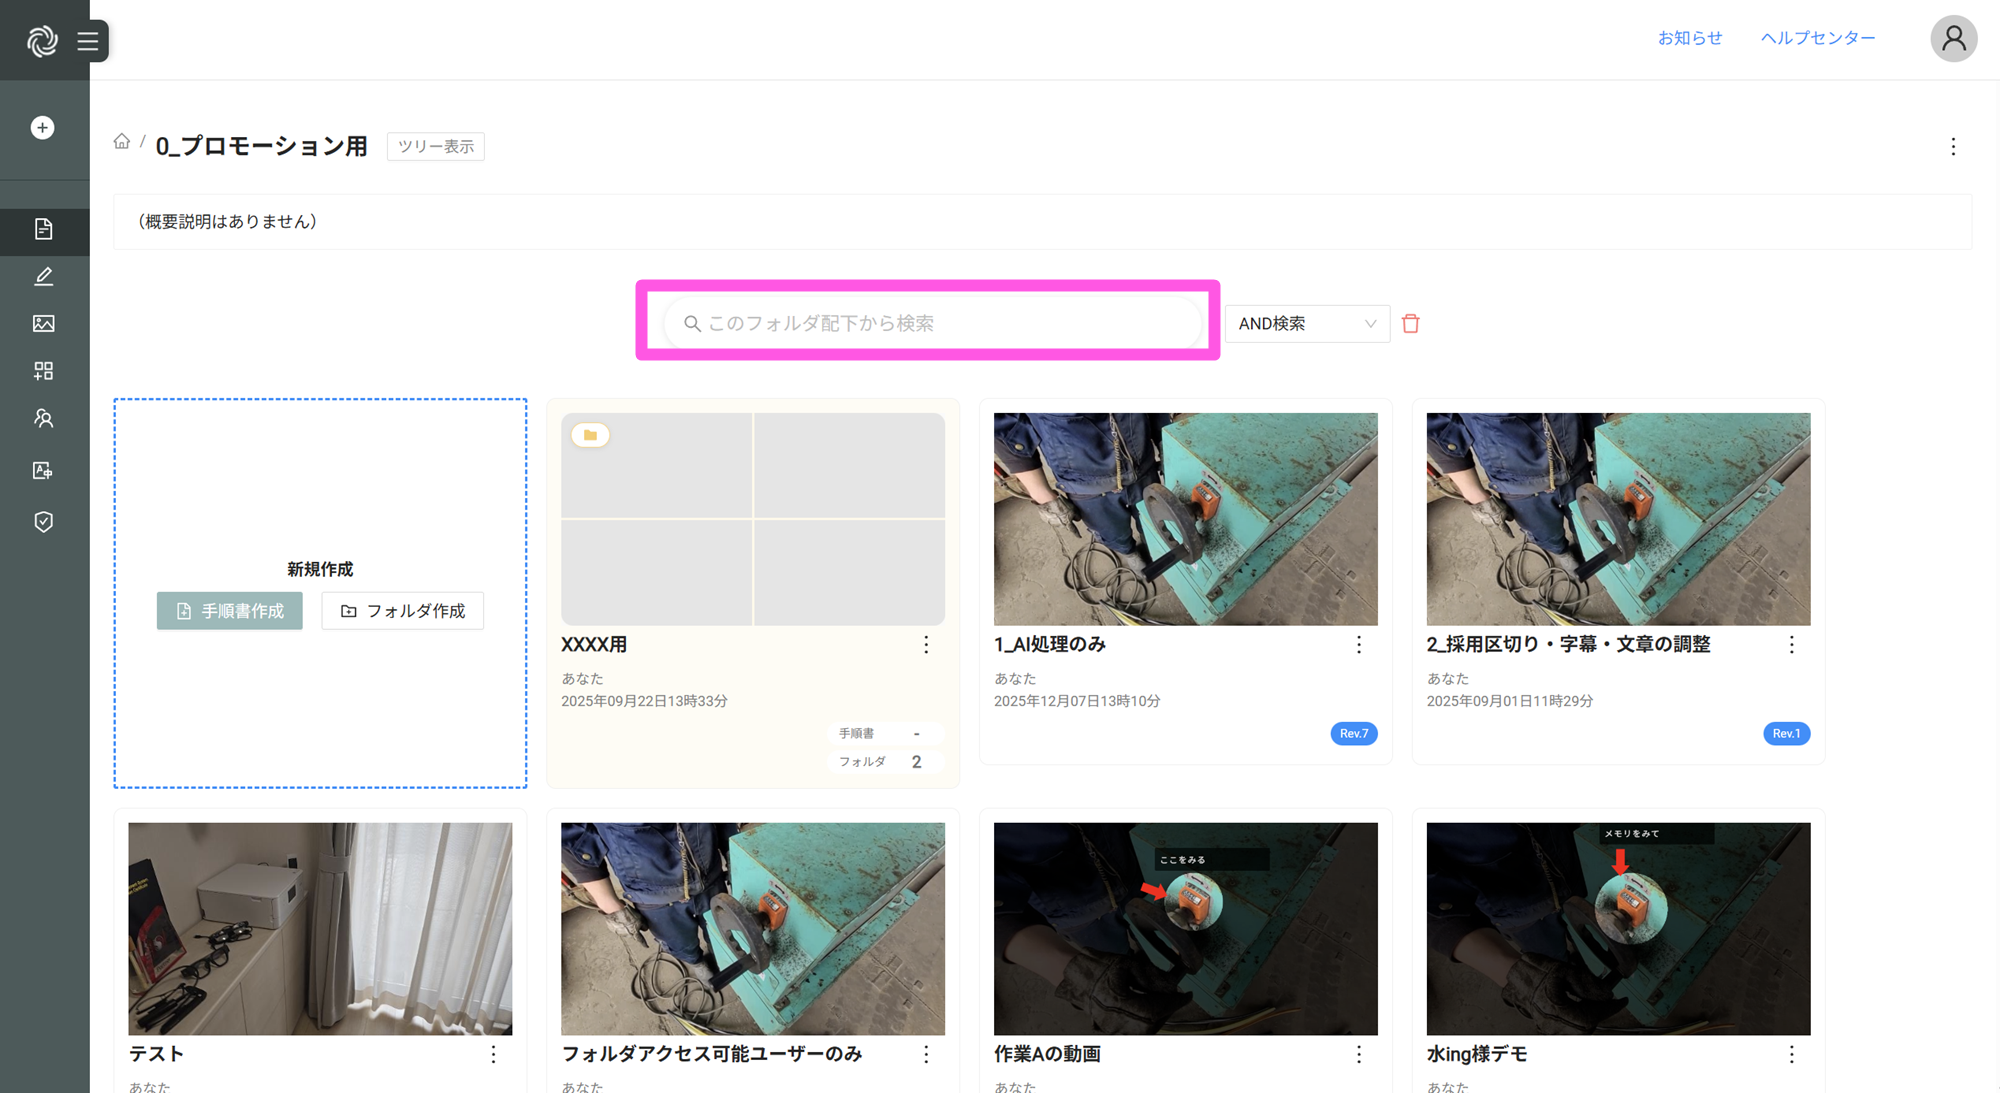
Task: Go to home via breadcrumb icon
Action: [122, 142]
